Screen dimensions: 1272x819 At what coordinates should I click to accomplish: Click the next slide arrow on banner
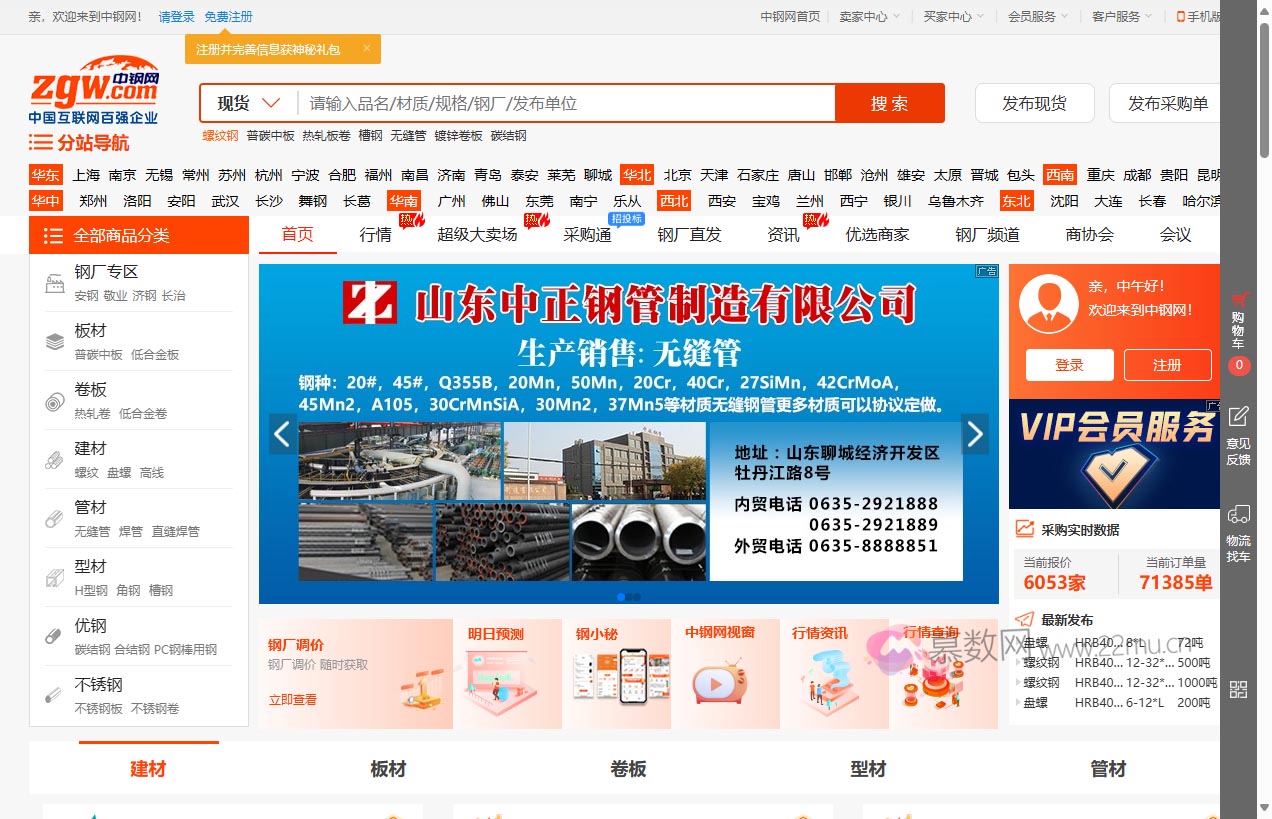(975, 434)
